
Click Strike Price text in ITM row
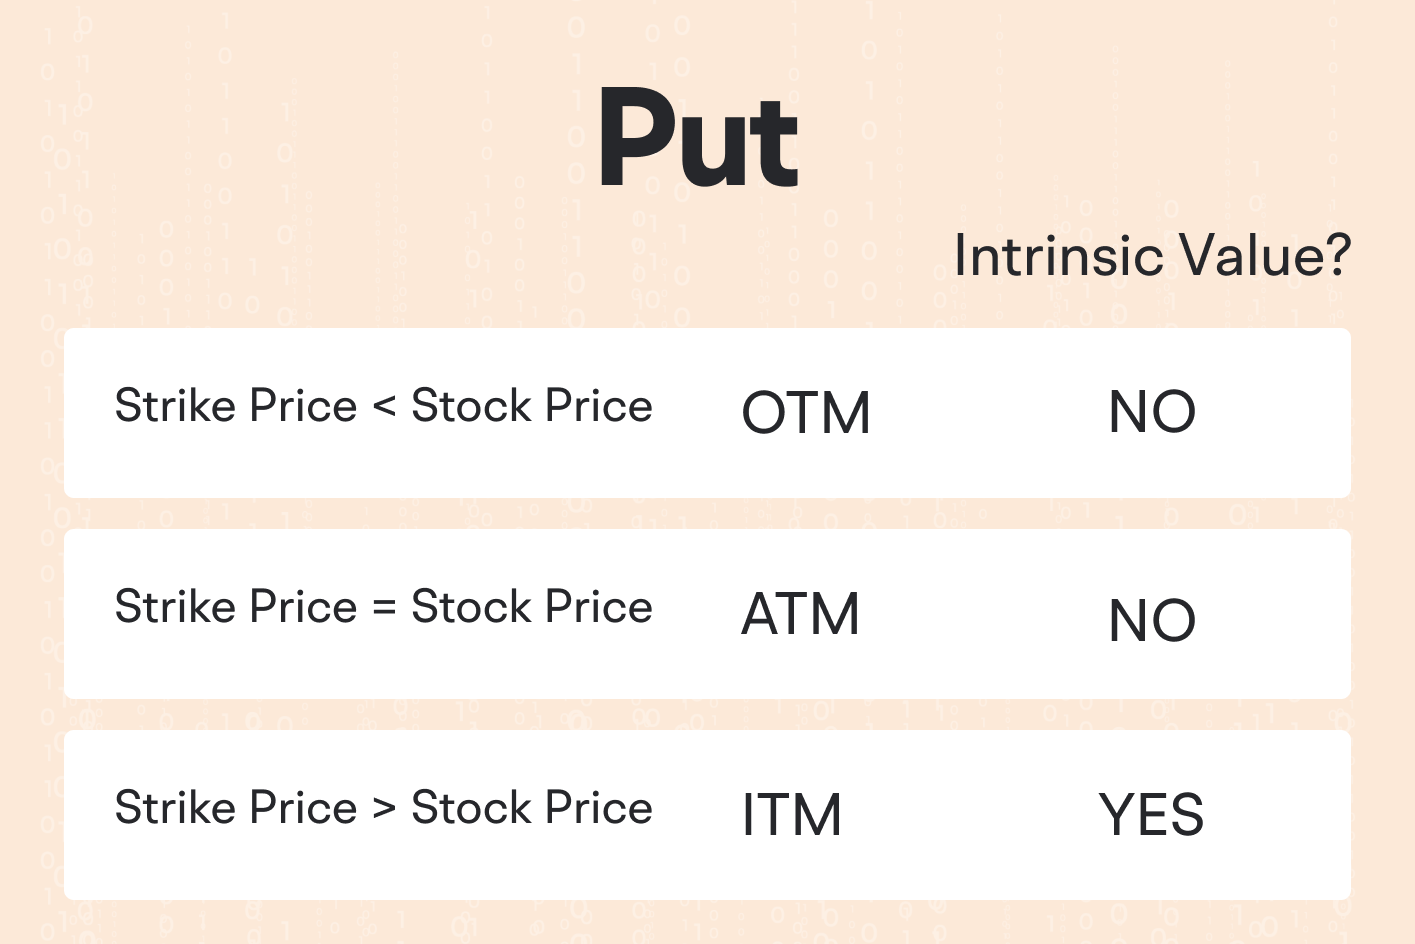(x=236, y=808)
